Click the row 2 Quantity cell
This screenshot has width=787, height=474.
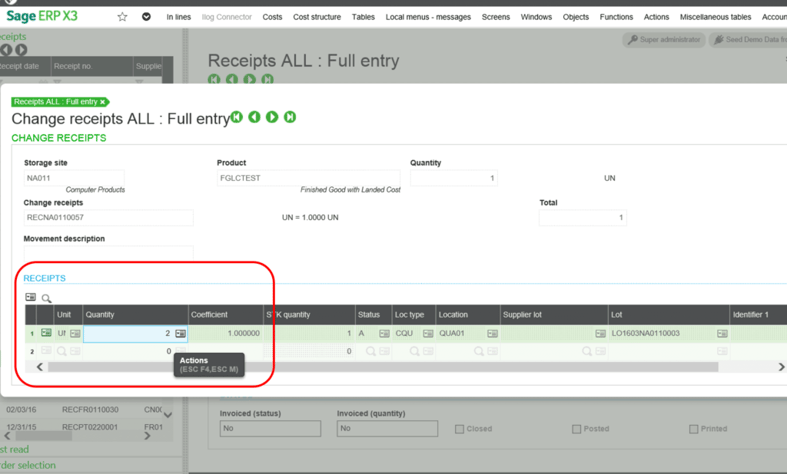[135, 351]
